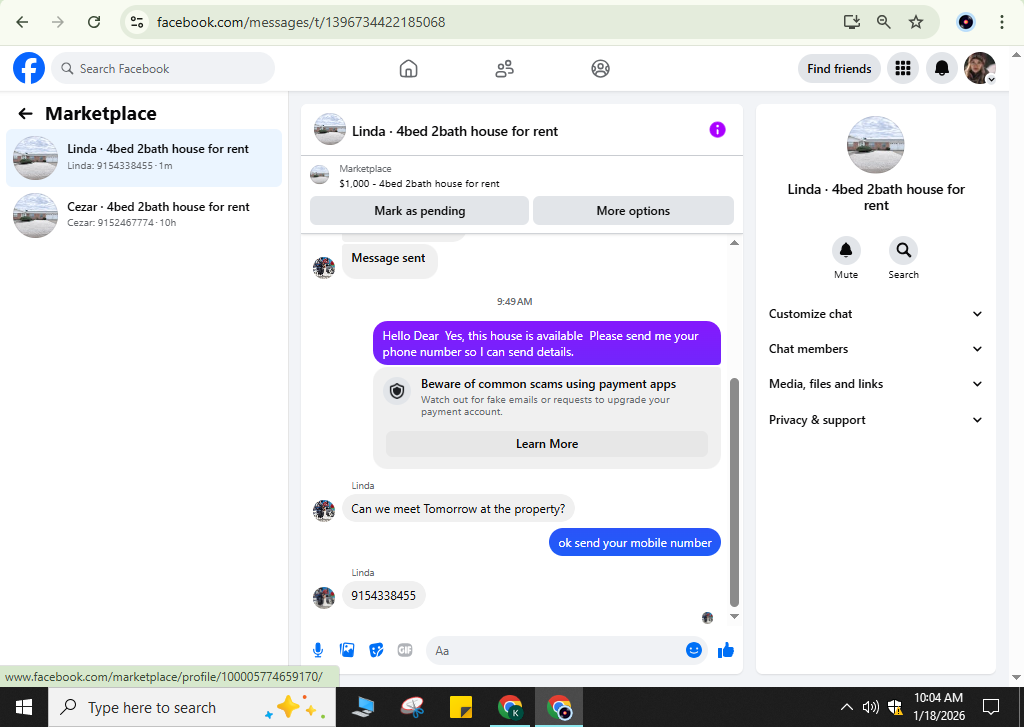The width and height of the screenshot is (1024, 727).
Task: Click 'Can we meet Tomorrow' message
Action: (458, 509)
